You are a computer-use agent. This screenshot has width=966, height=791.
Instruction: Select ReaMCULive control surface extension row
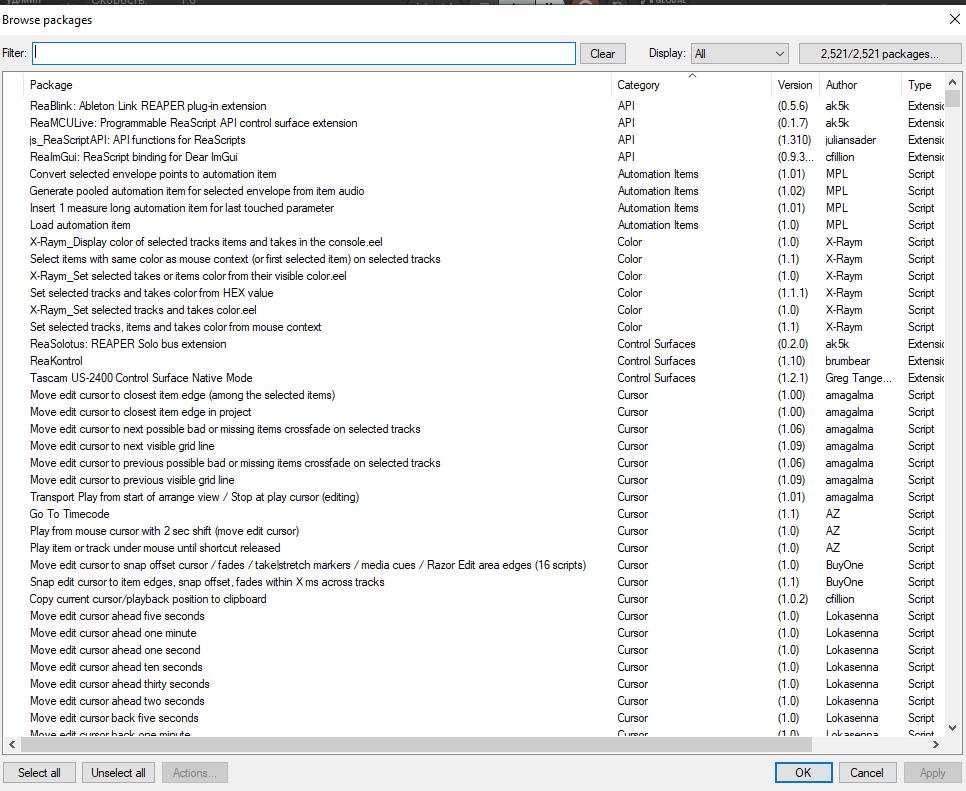point(193,123)
